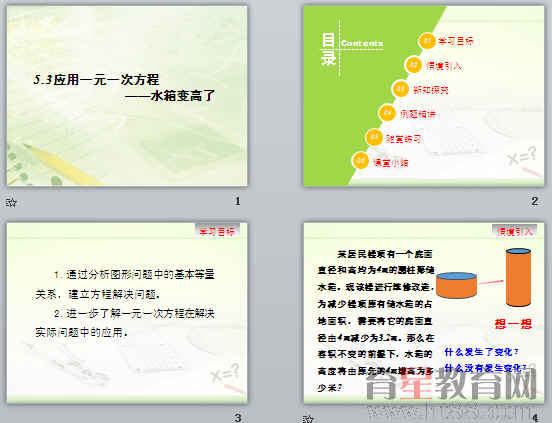This screenshot has width=552, height=423.
Task: Click the tall orange cylinder graphic
Action: pyautogui.click(x=518, y=278)
